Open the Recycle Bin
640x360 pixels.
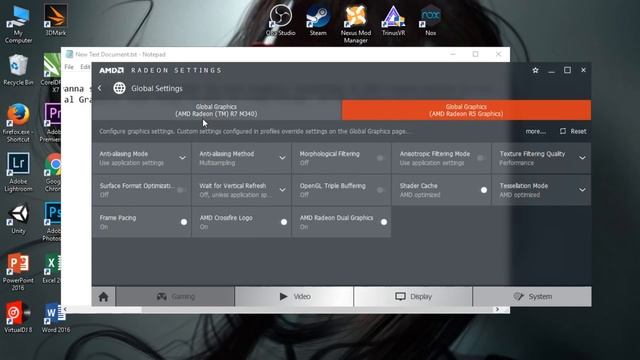pos(18,70)
